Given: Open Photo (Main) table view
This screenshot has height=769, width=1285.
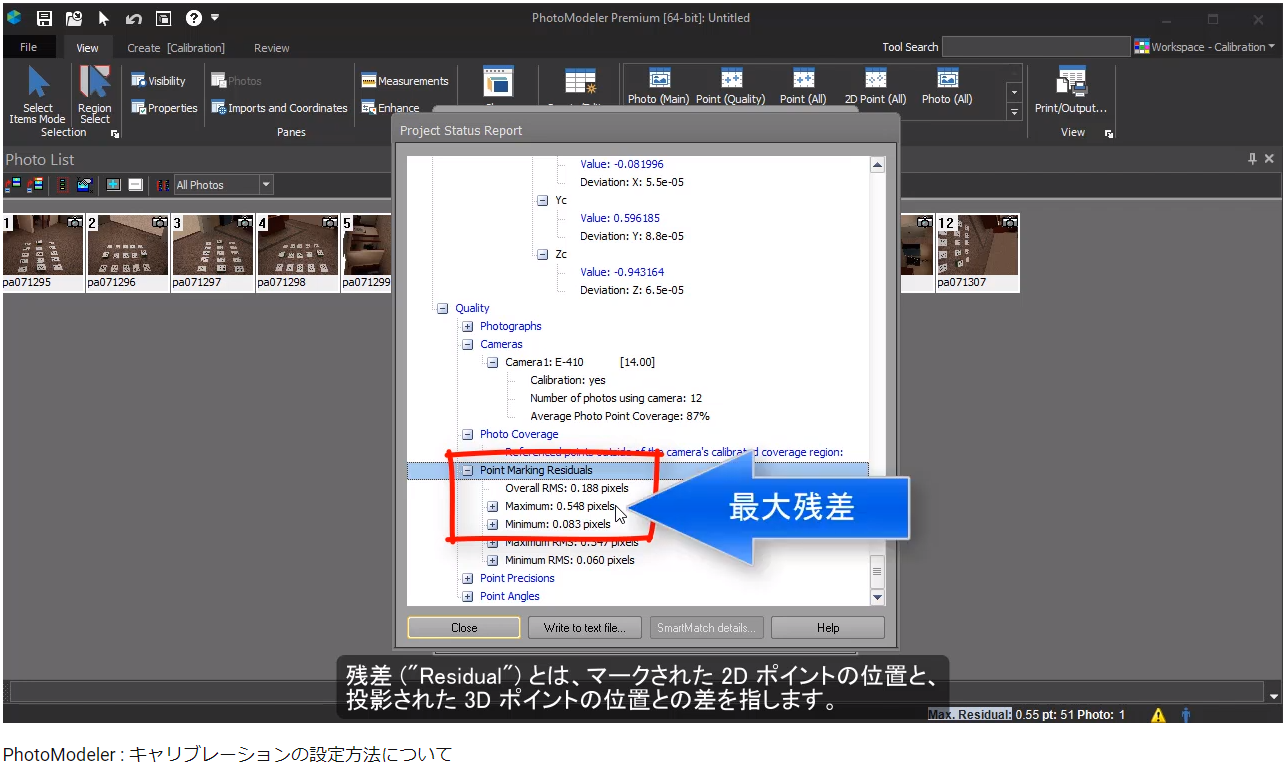Looking at the screenshot, I should (659, 87).
